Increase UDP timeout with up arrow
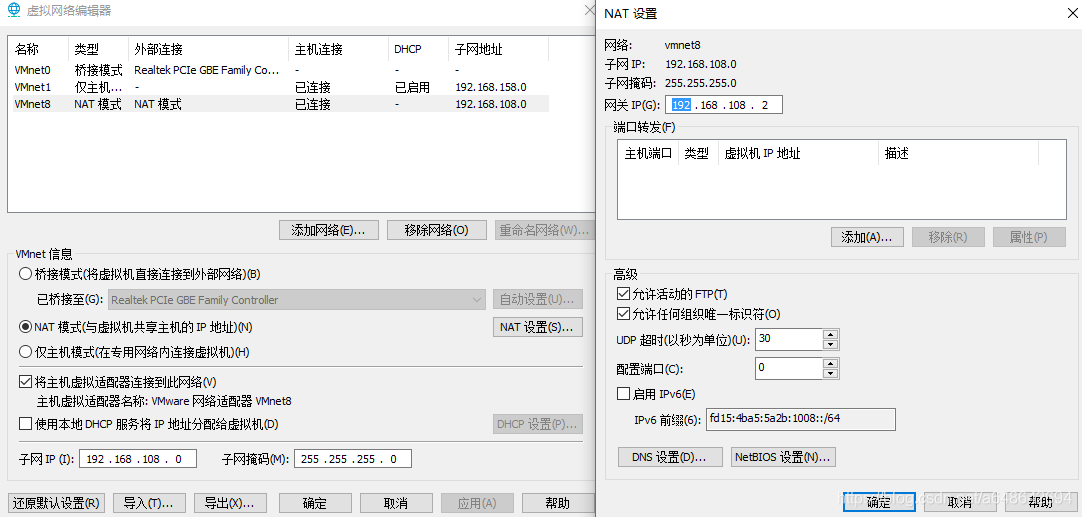This screenshot has height=517, width=1082. pos(830,334)
